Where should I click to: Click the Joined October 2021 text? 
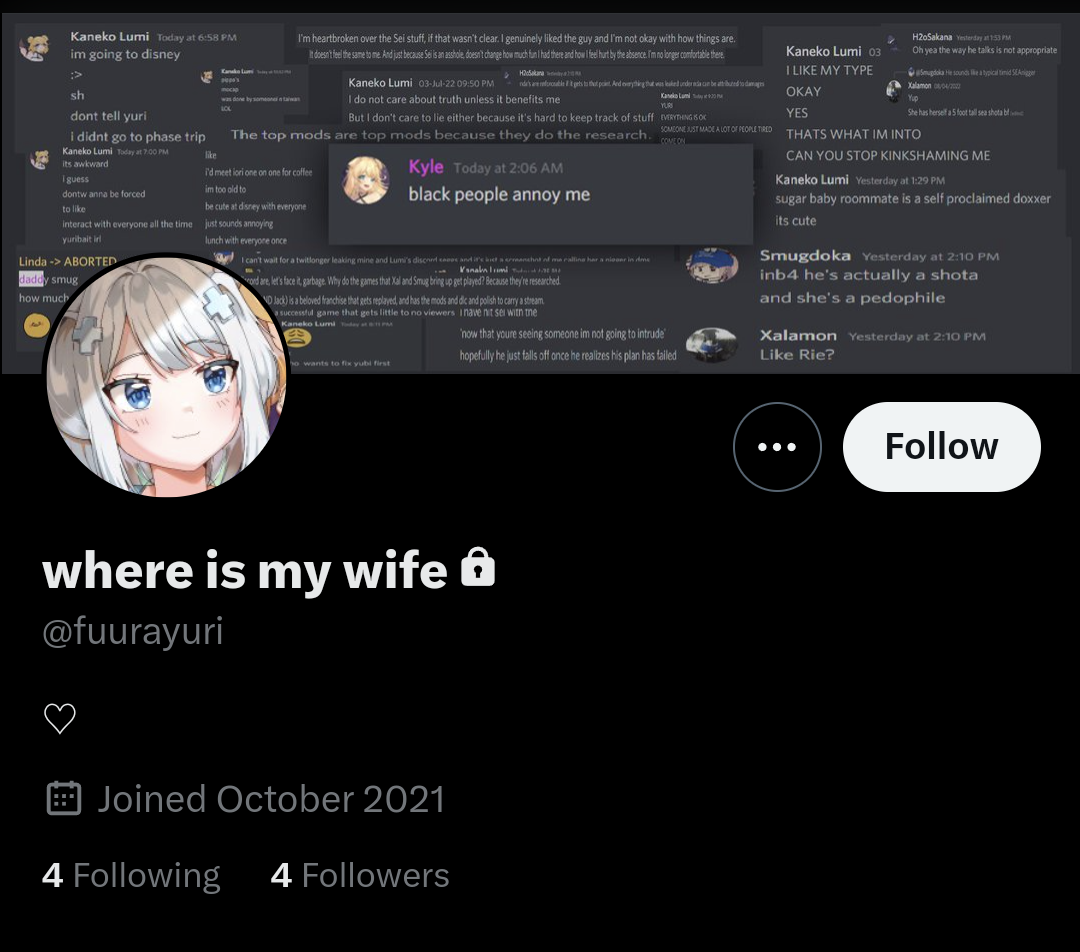point(271,799)
